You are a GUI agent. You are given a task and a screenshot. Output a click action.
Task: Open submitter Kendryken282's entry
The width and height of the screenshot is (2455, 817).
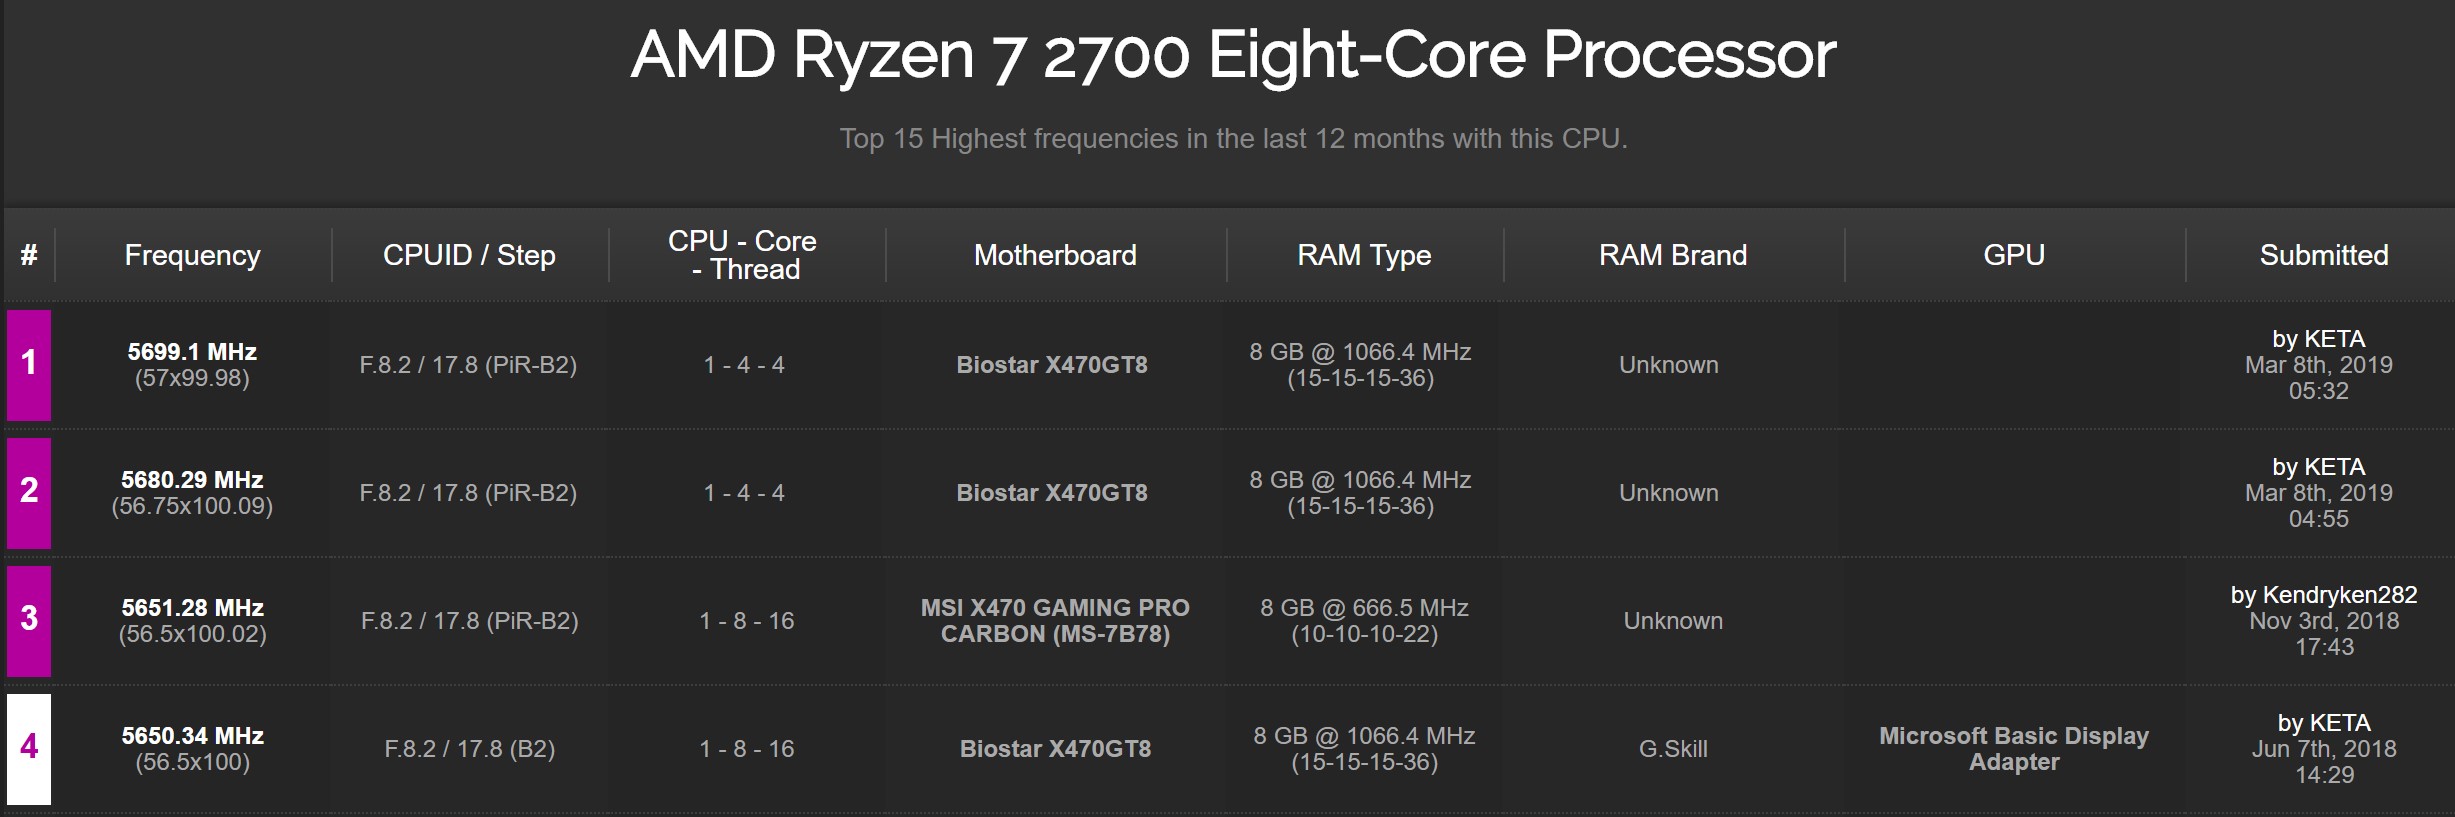point(2324,595)
